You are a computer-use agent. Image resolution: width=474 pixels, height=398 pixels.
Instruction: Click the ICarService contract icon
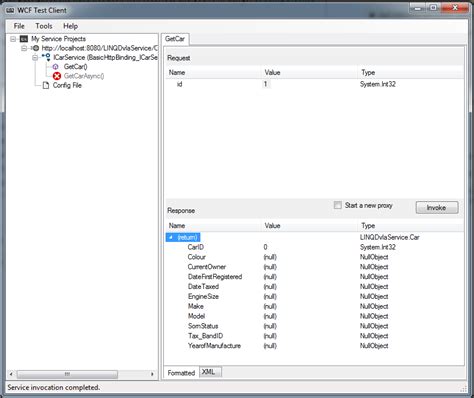(46, 57)
